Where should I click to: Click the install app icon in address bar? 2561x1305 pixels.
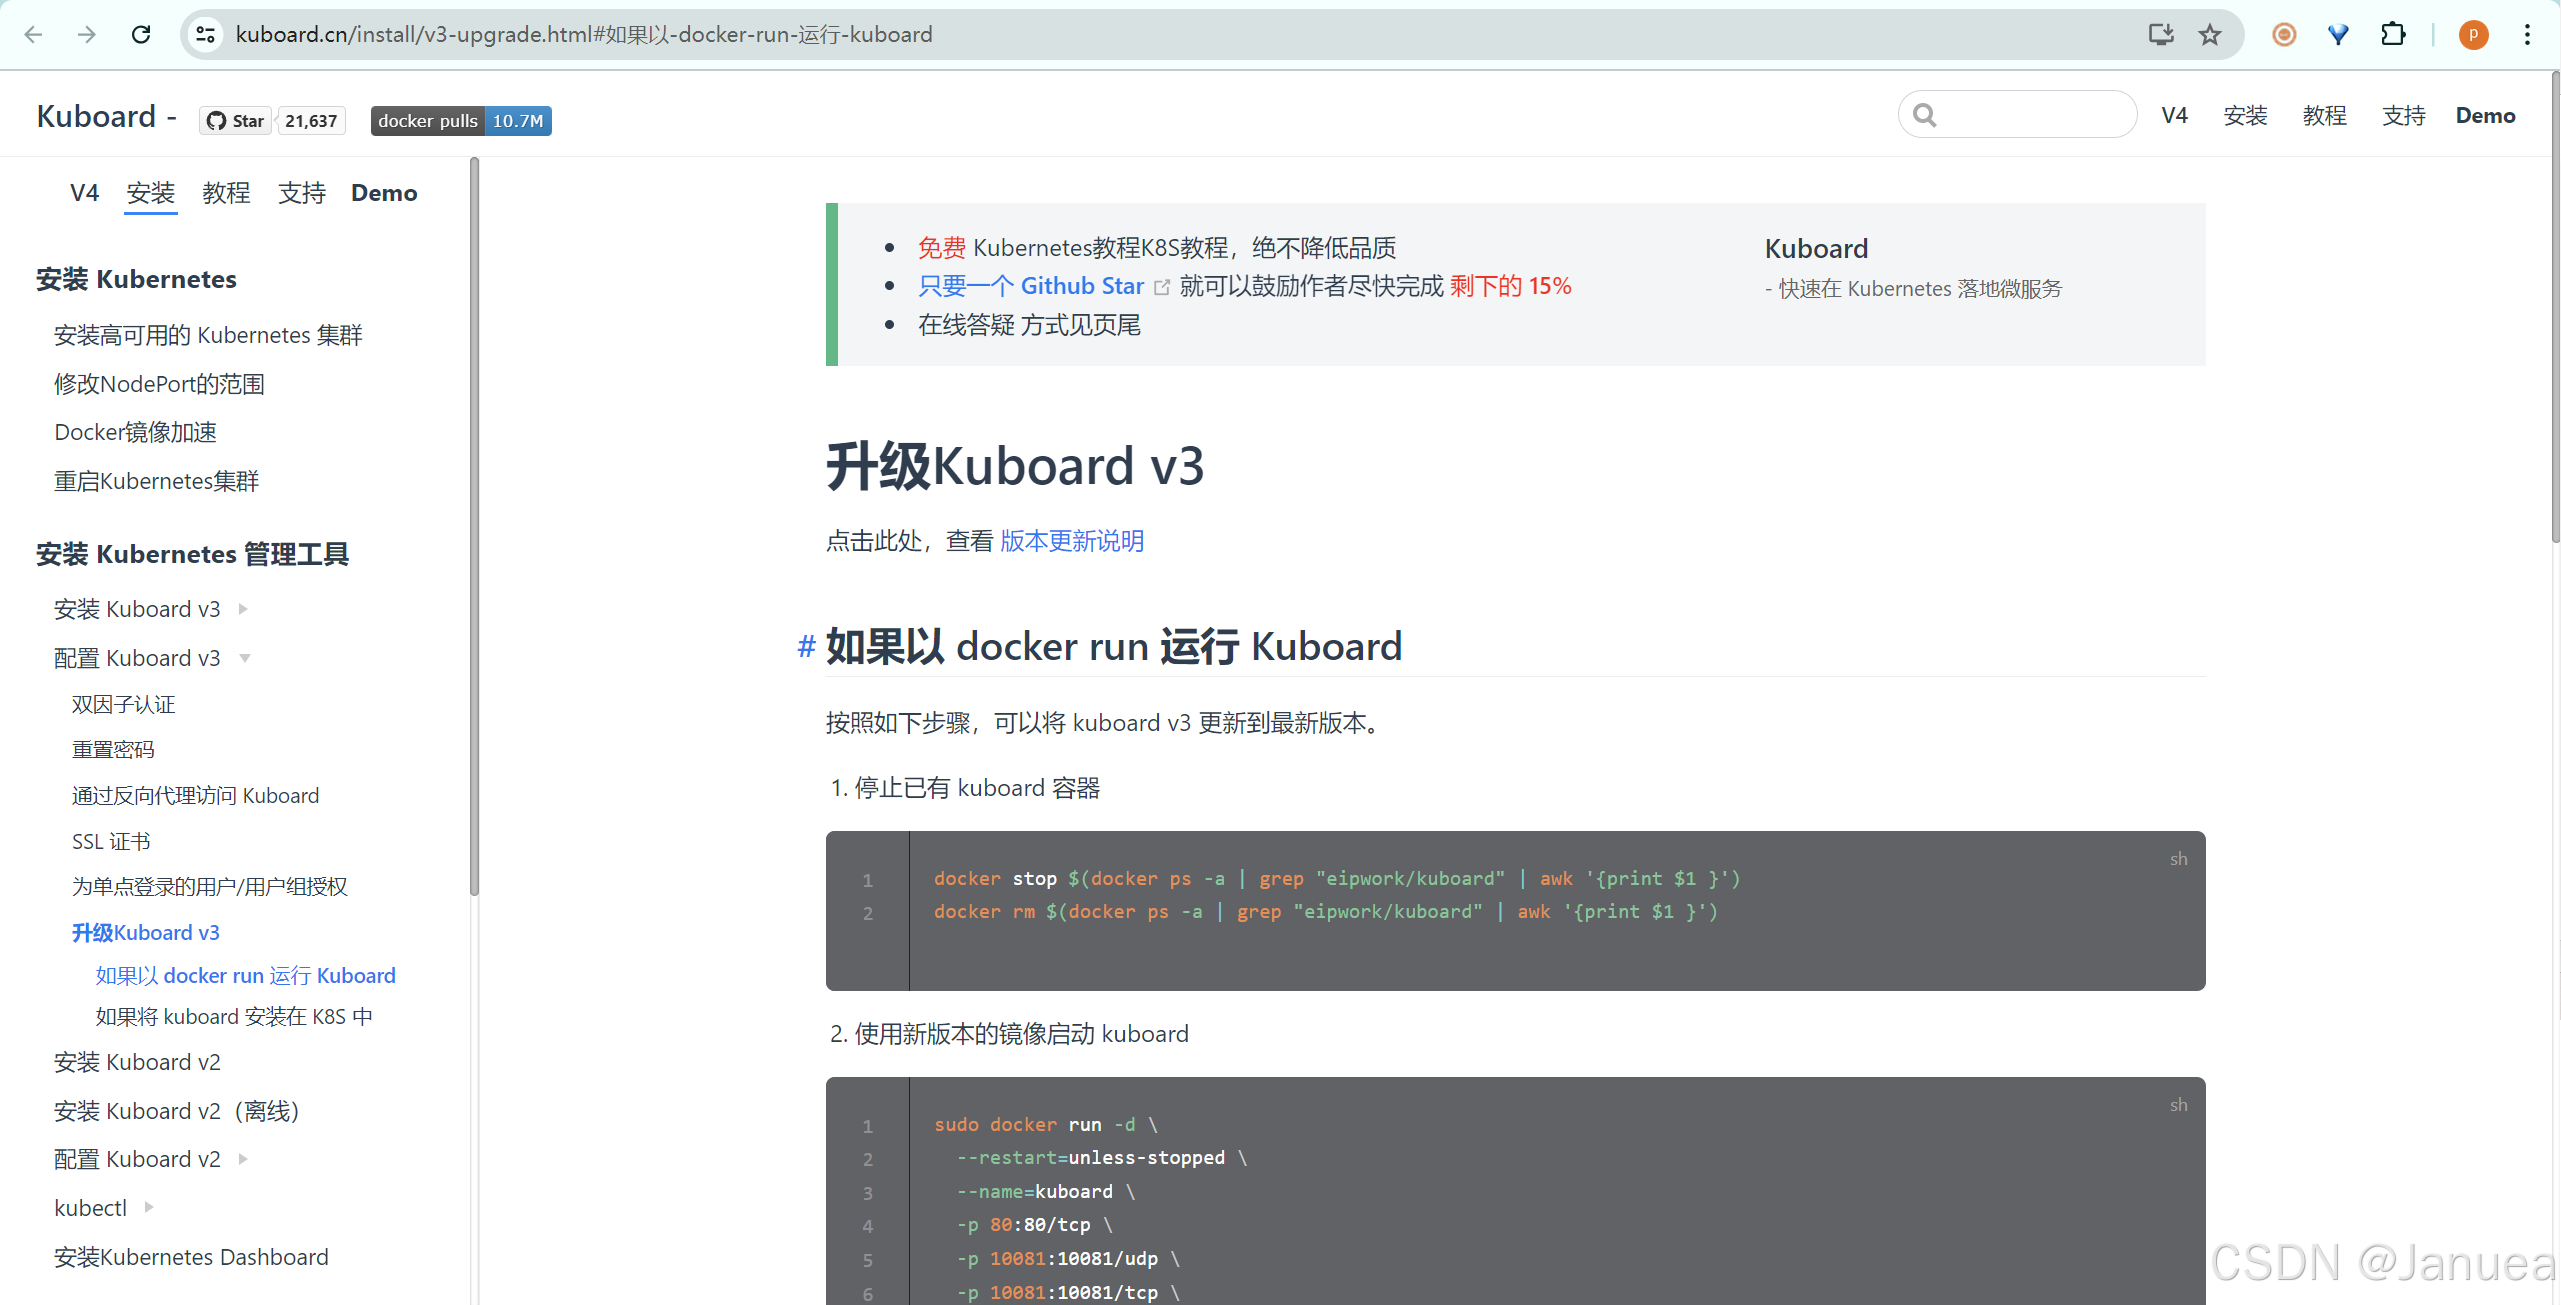2160,34
